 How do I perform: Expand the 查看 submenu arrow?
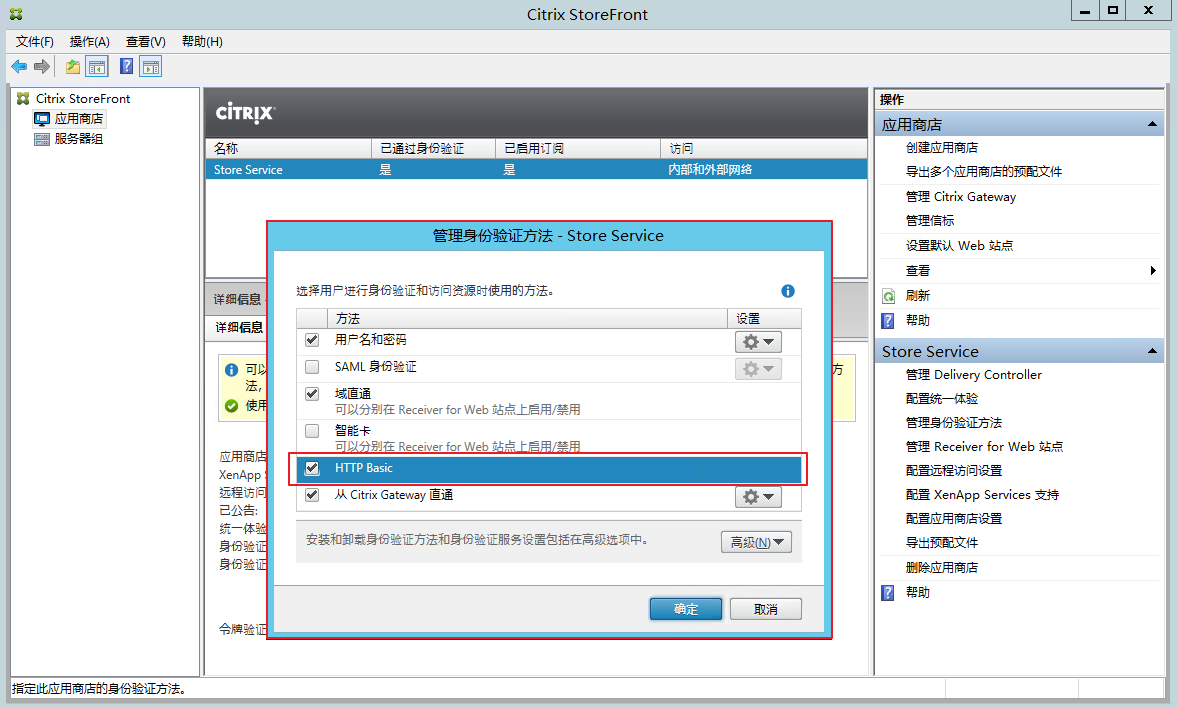pos(1153,271)
